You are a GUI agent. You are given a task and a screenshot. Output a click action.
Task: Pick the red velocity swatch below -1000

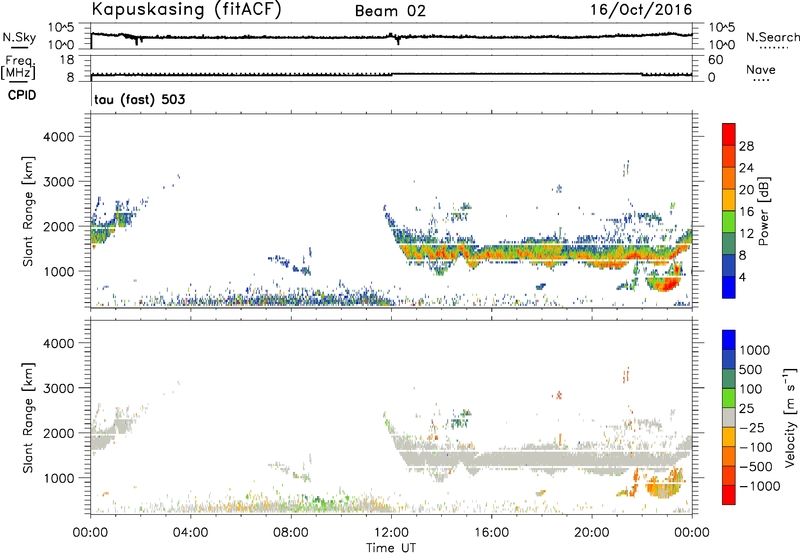(x=729, y=495)
